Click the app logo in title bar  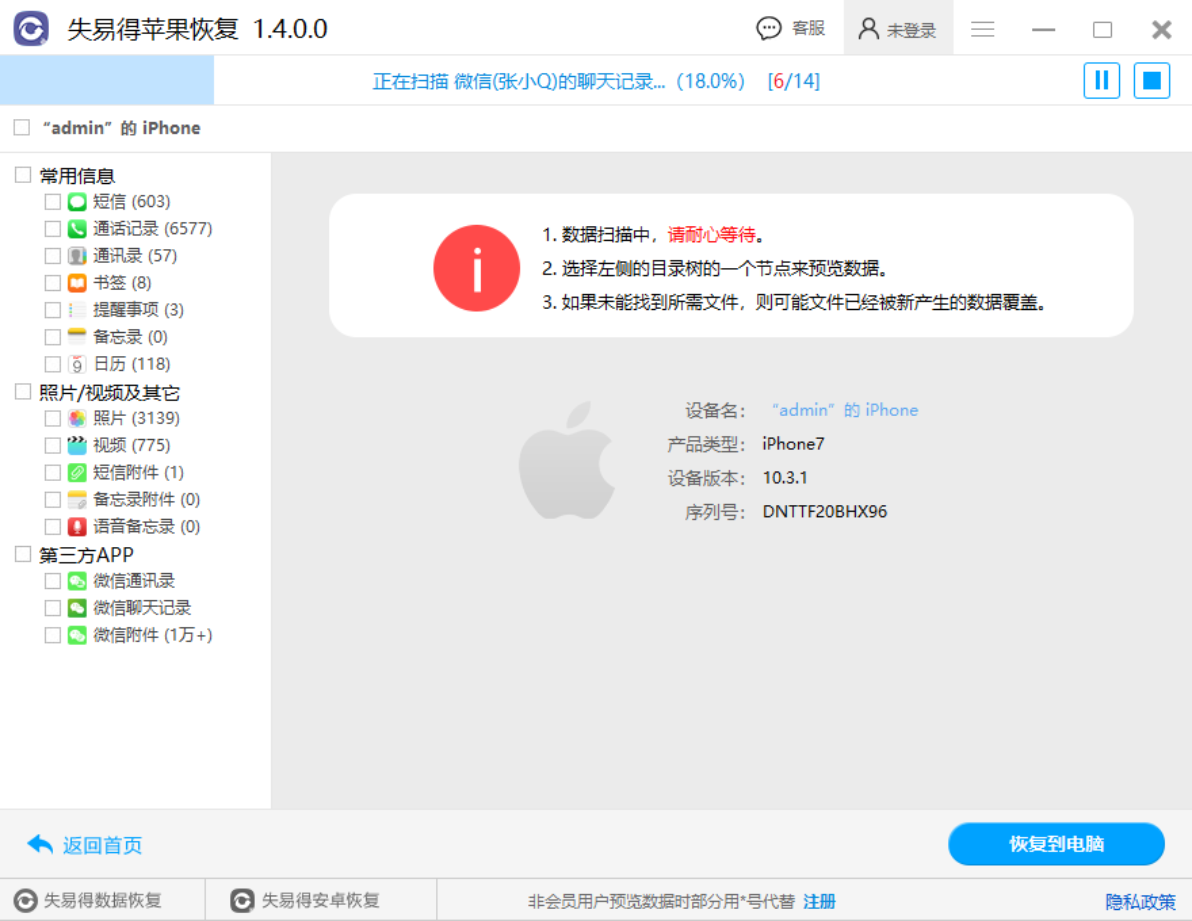coord(31,29)
